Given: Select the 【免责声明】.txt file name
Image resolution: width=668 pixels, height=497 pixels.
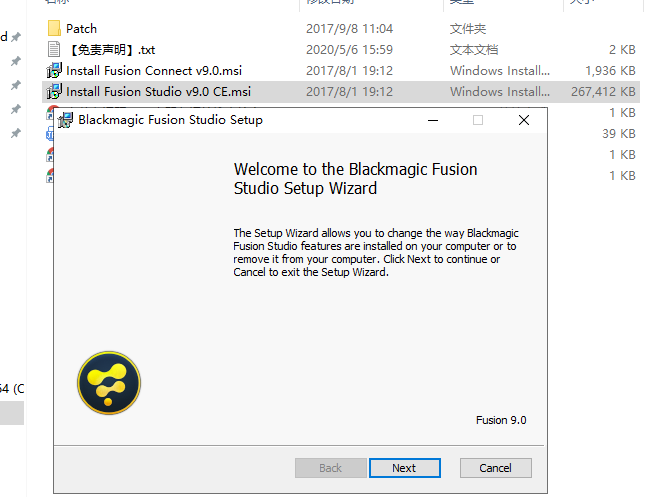Looking at the screenshot, I should click(111, 50).
